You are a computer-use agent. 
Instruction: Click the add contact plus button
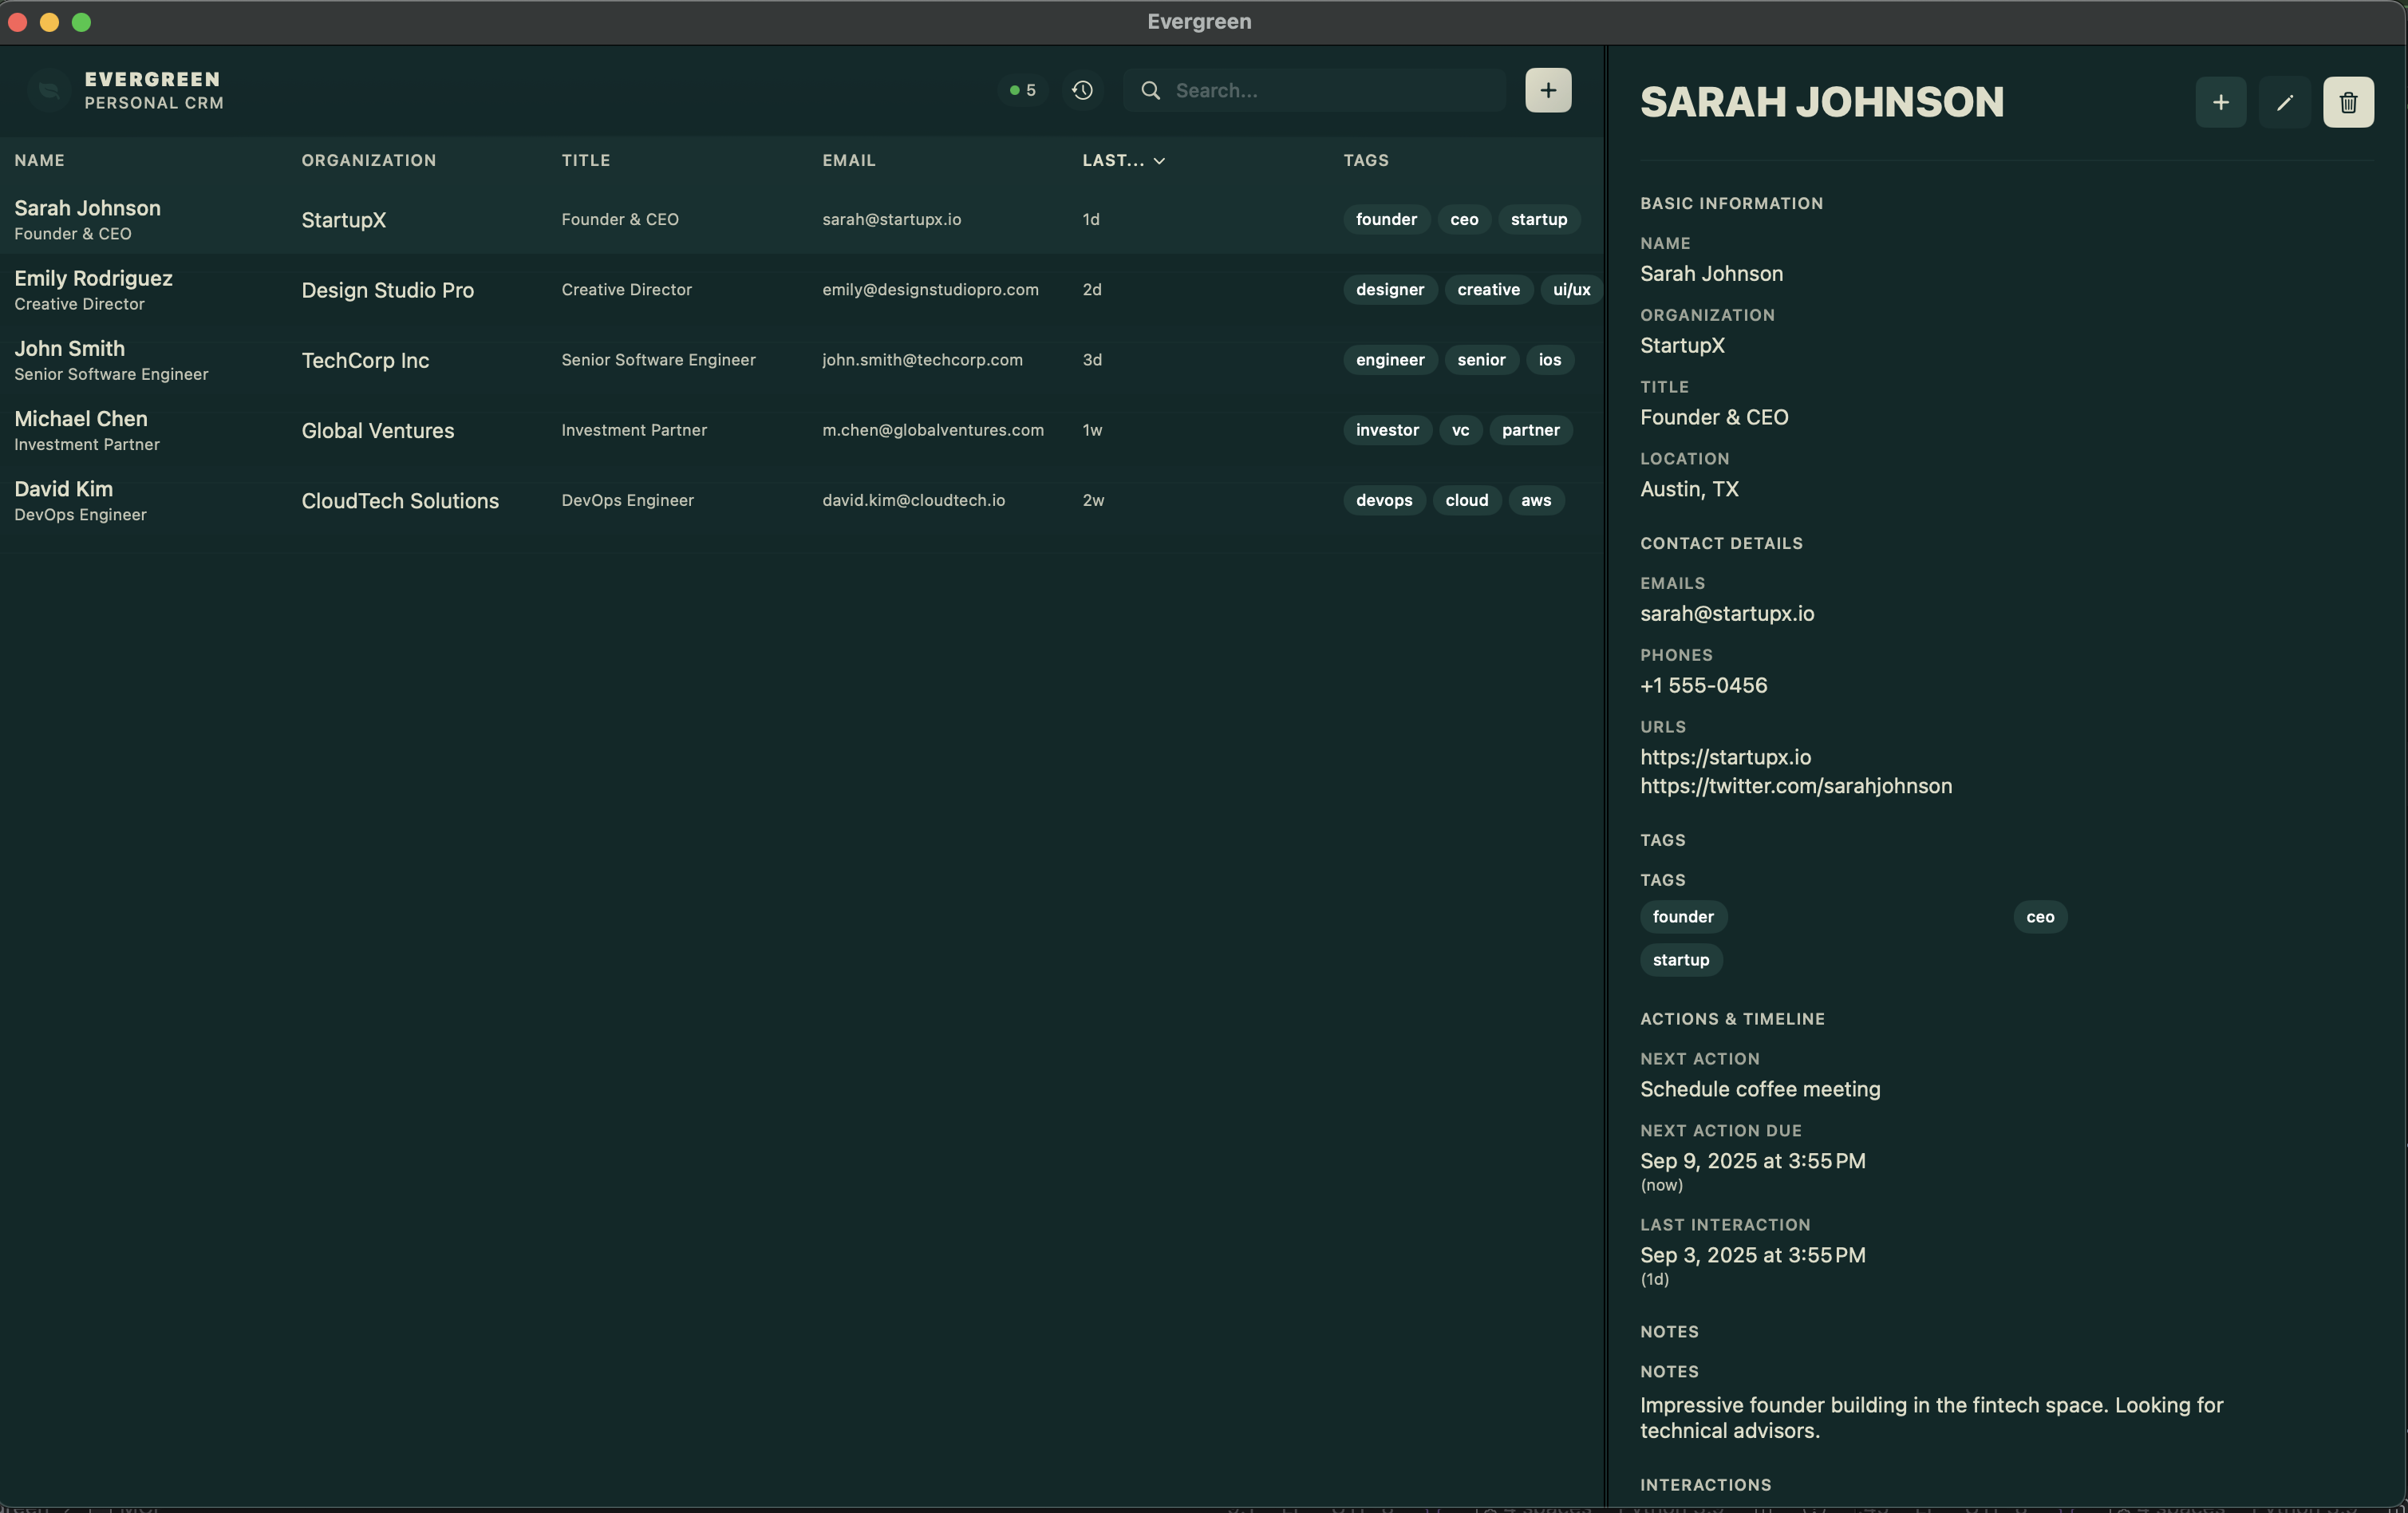1547,90
